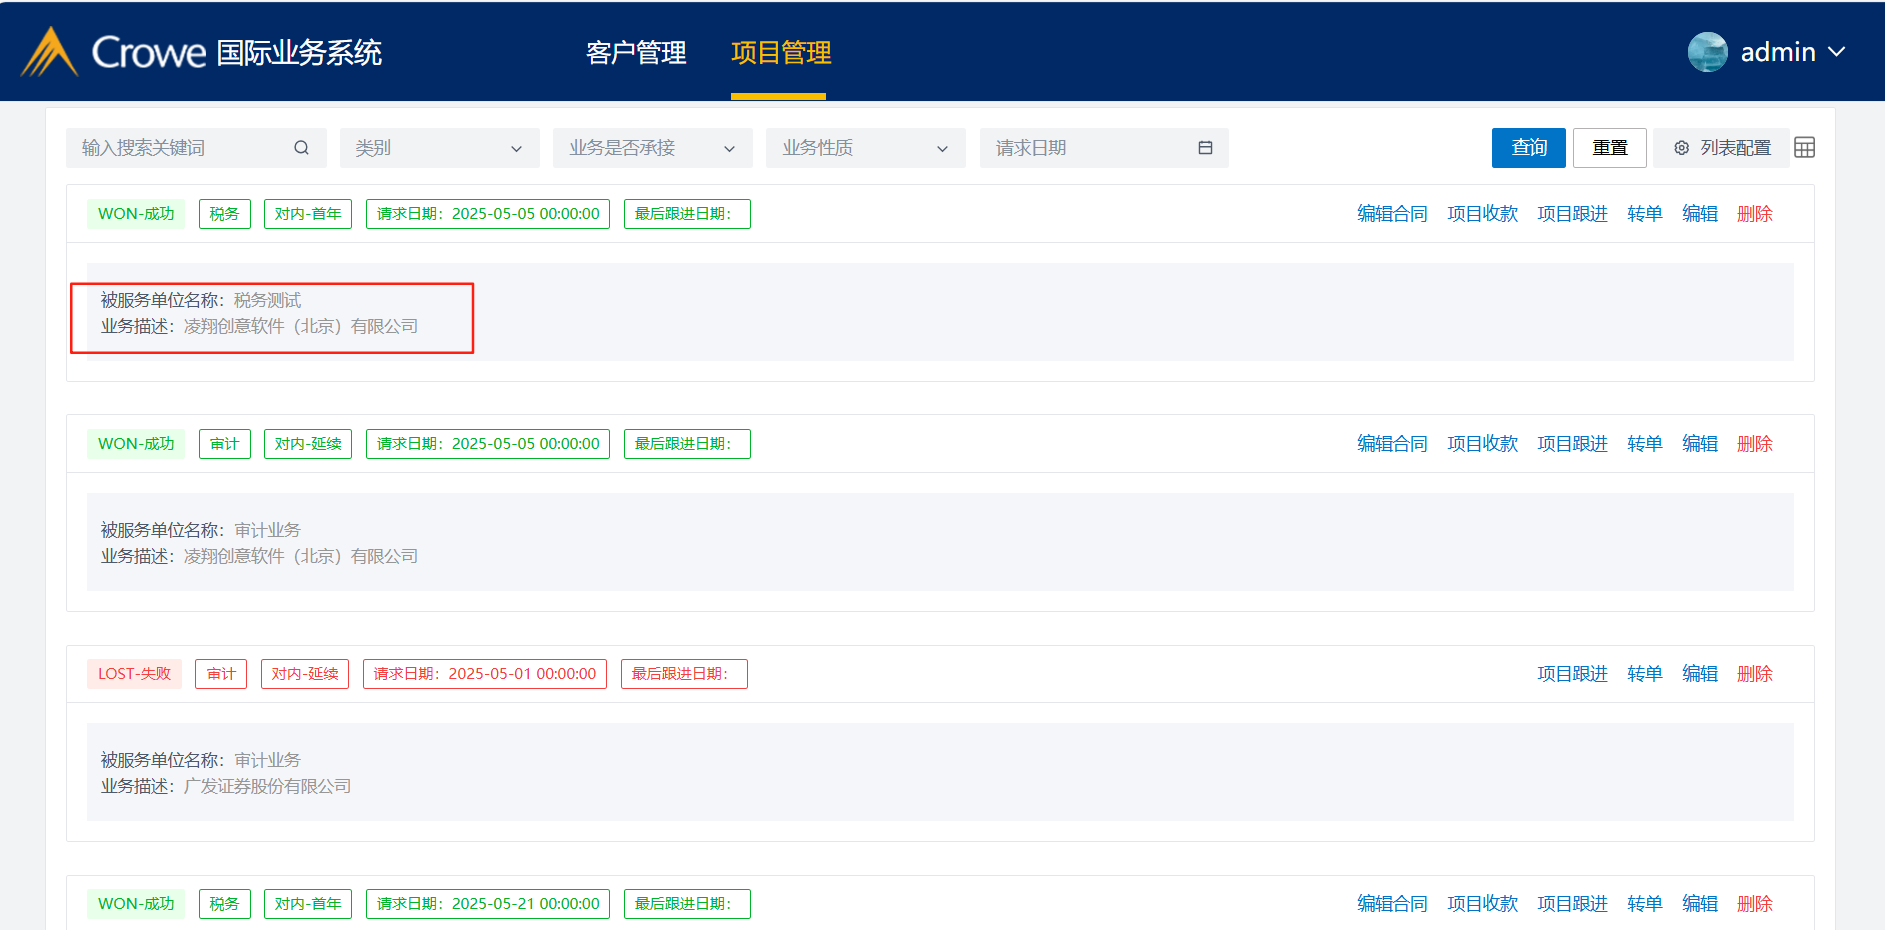Click the 重置 button
Viewport: 1885px width, 930px height.
[x=1610, y=148]
